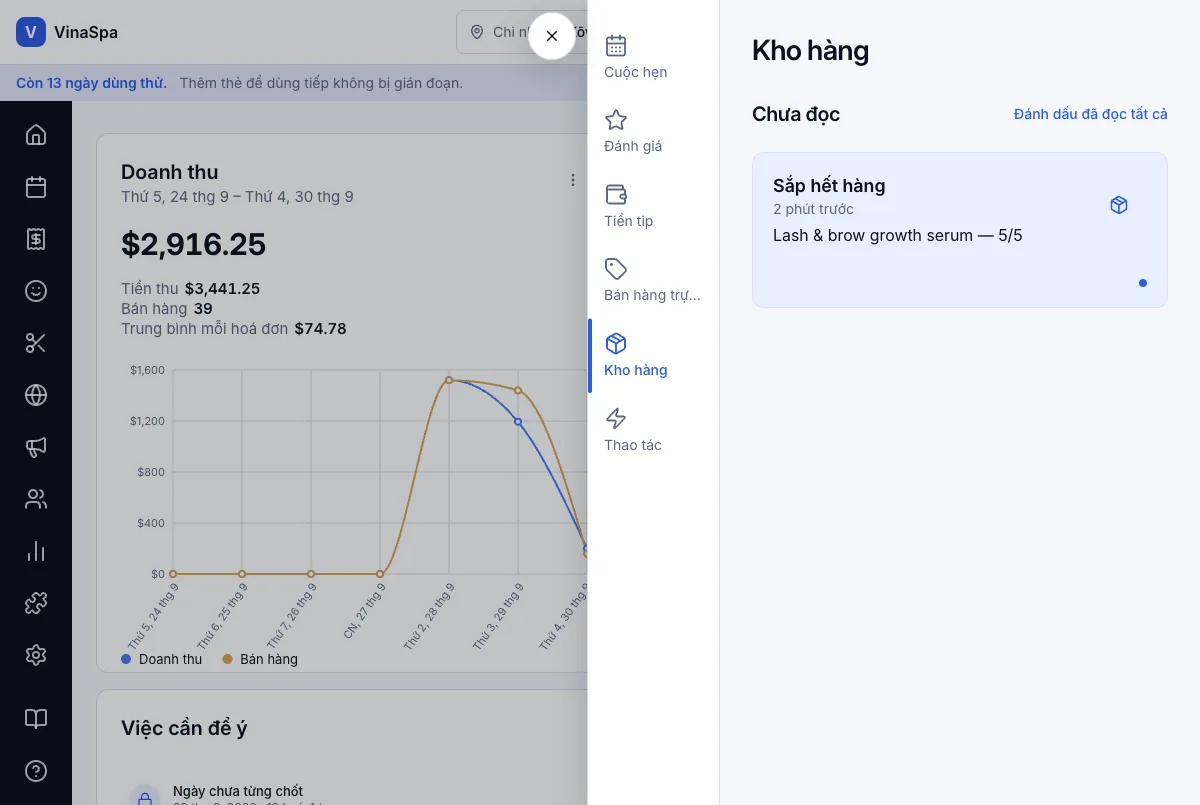This screenshot has width=1200, height=805.
Task: Open the settings gear in sidebar
Action: tap(36, 655)
